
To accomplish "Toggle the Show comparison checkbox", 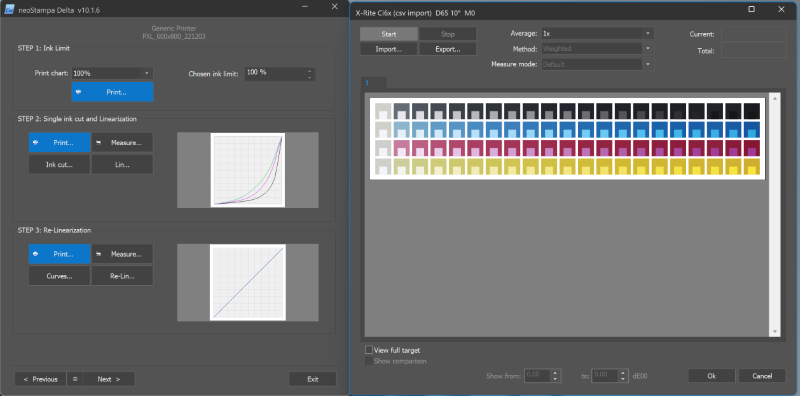I will 369,361.
